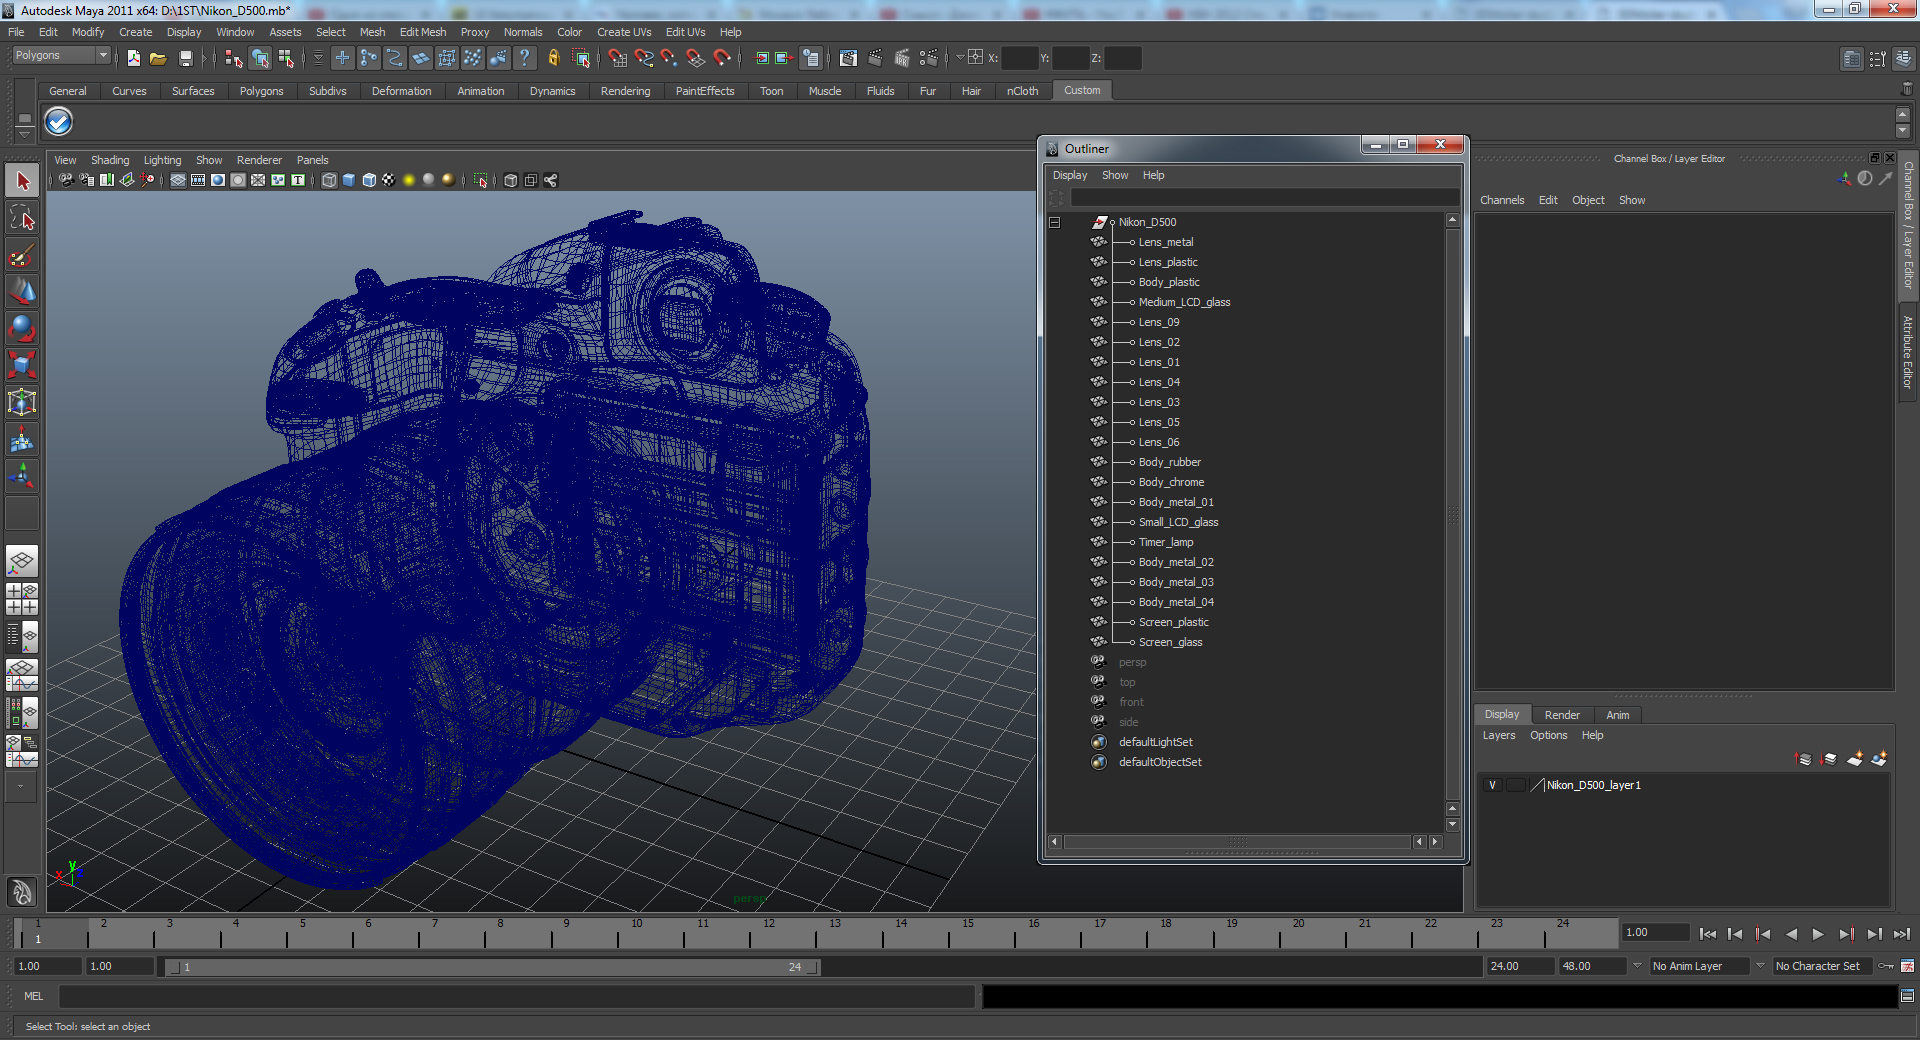Open the Channels menu in Channel Box
This screenshot has width=1920, height=1040.
(x=1502, y=200)
